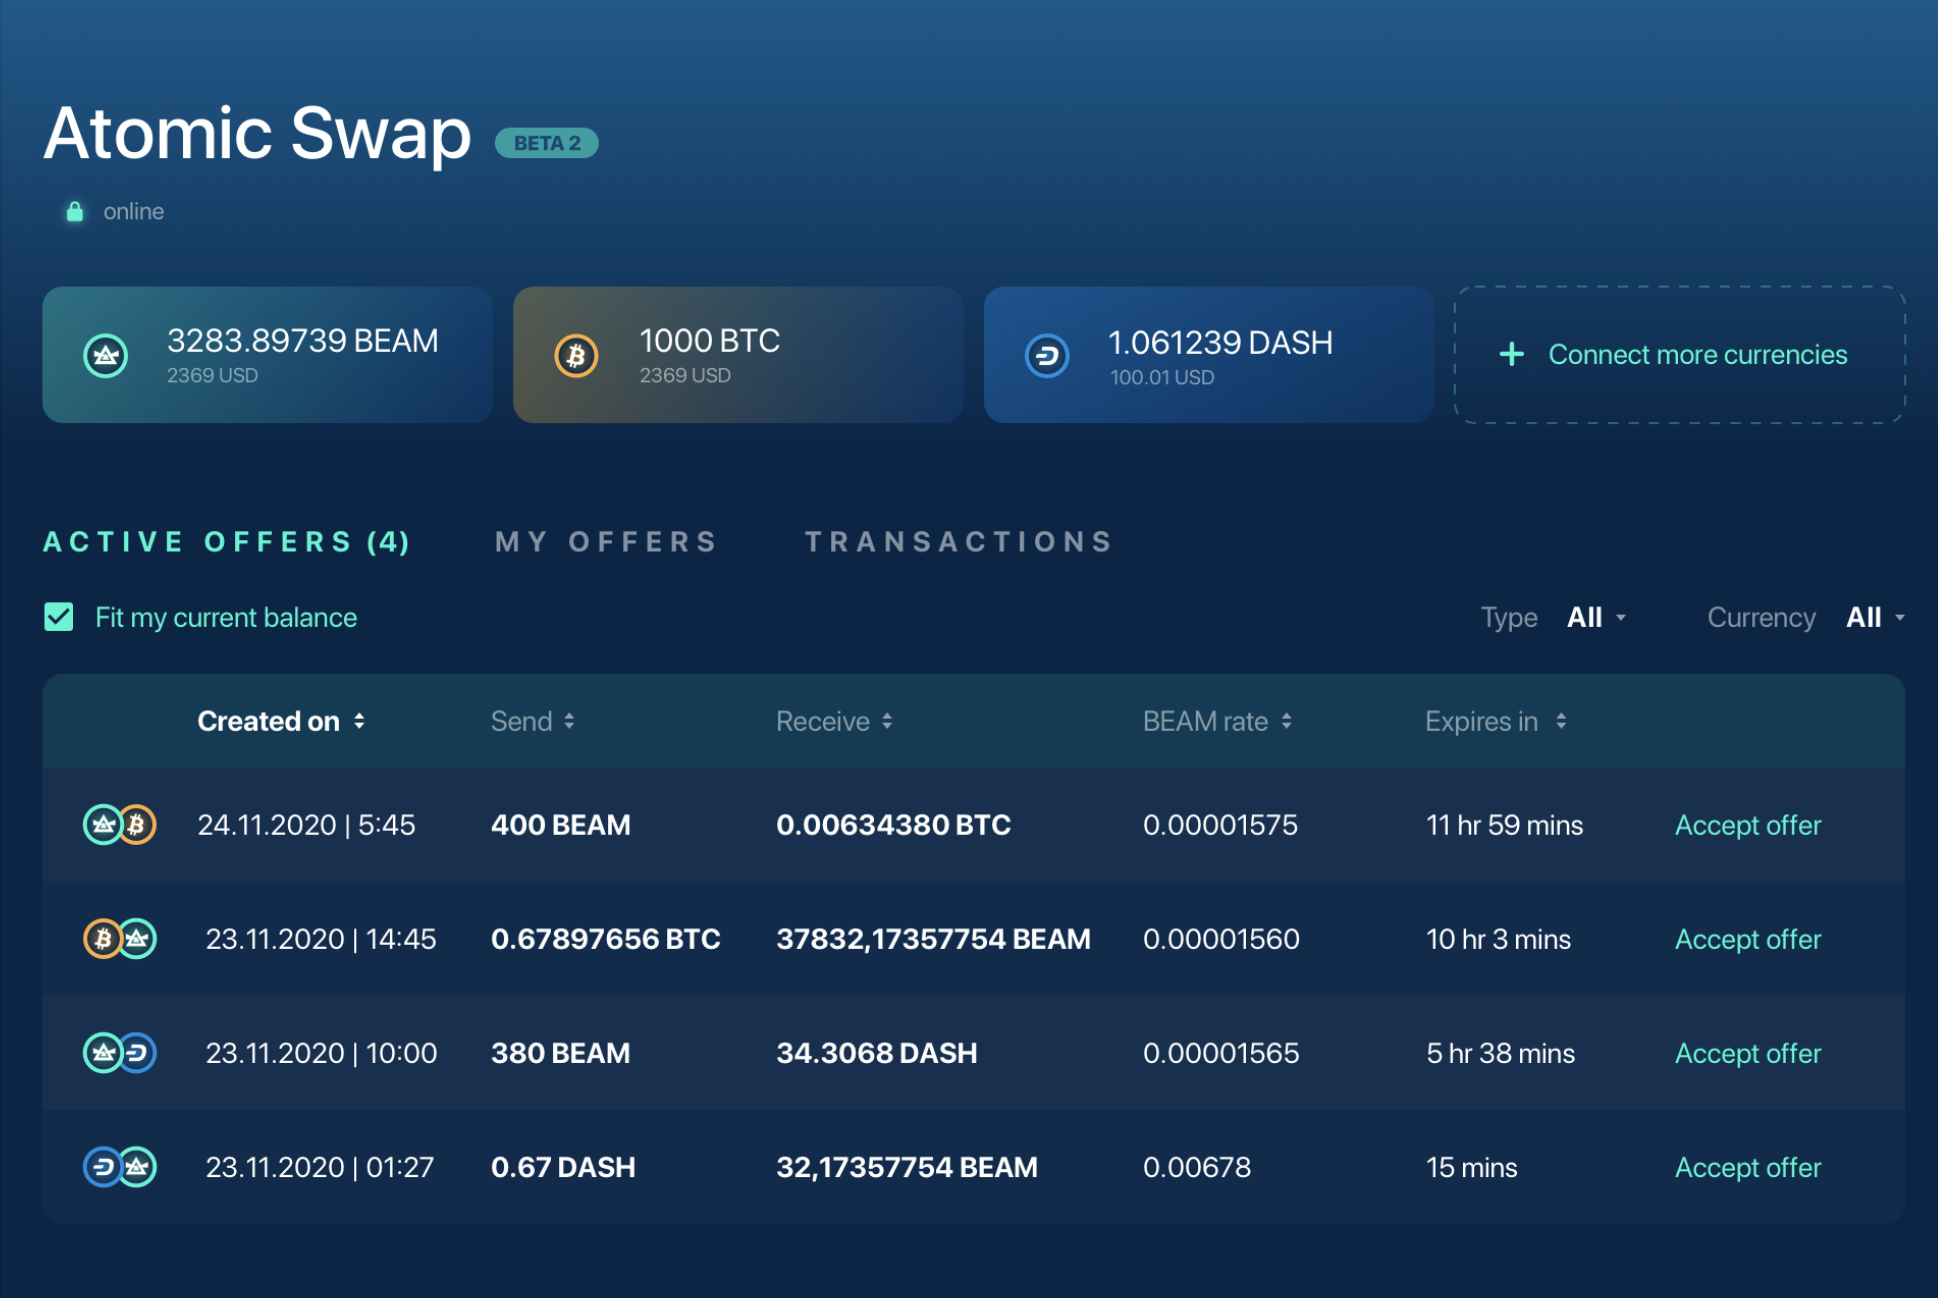Click the 0.00634380 BTC receive value
This screenshot has height=1298, width=1938.
[893, 825]
